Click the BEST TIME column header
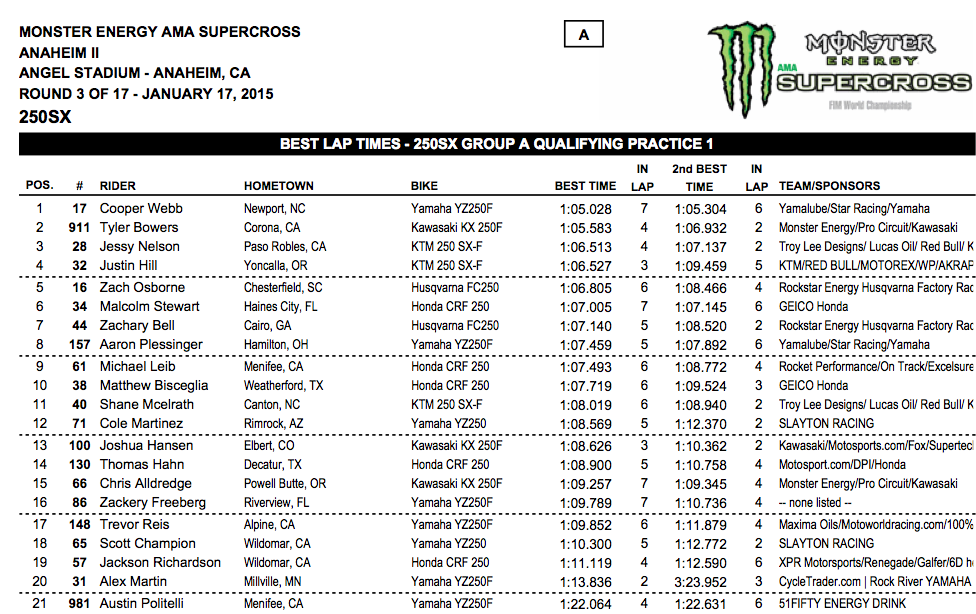 click(x=586, y=186)
